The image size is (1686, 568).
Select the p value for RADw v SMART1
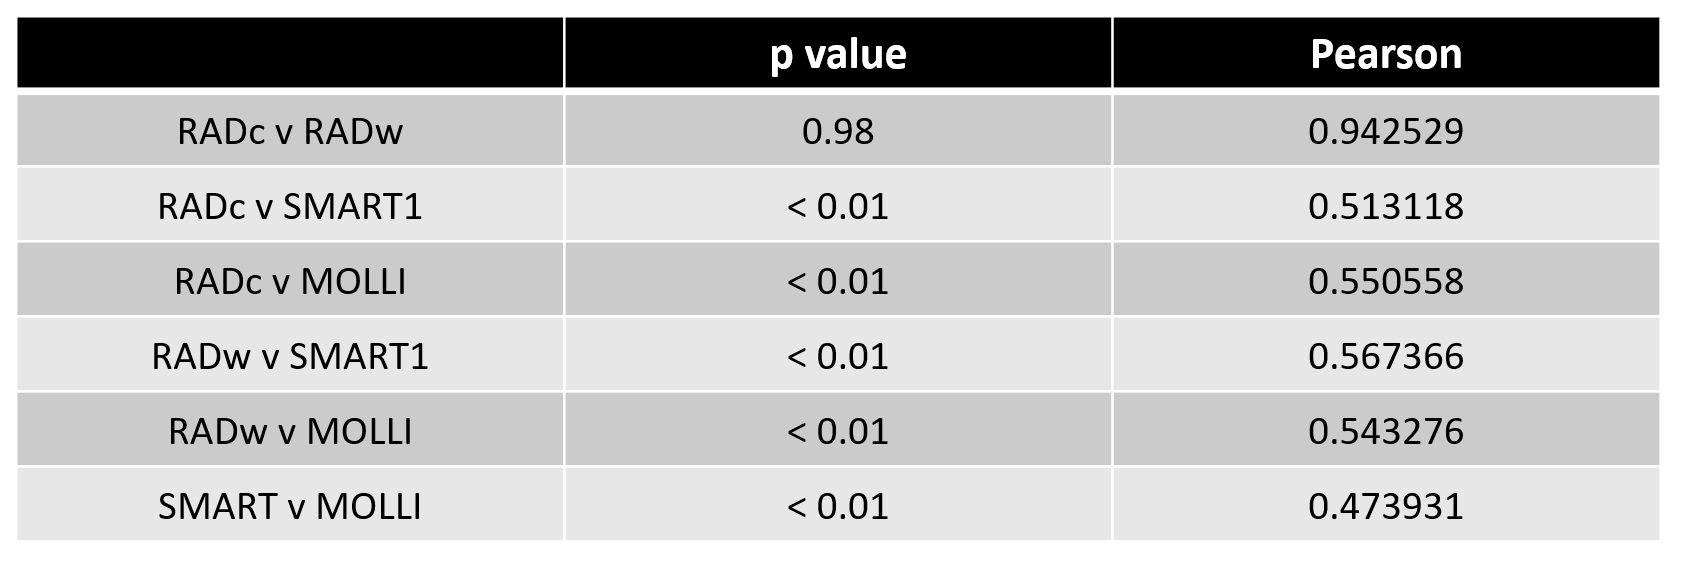[838, 357]
